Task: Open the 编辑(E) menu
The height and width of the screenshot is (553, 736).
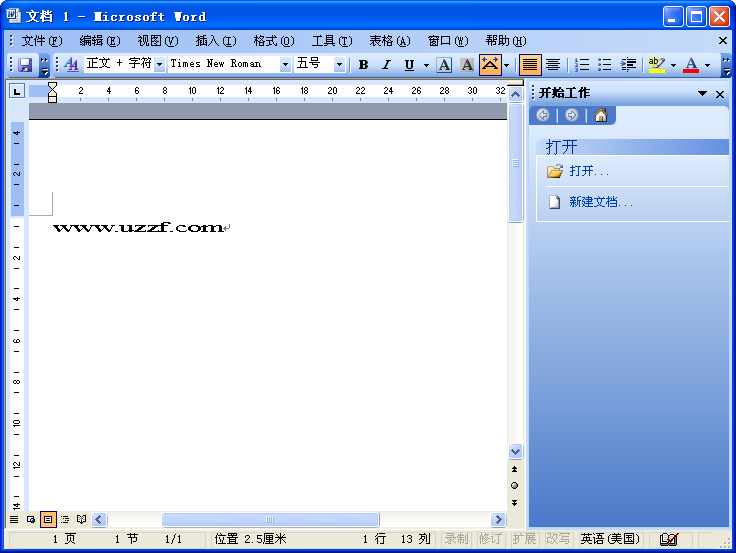Action: [100, 41]
